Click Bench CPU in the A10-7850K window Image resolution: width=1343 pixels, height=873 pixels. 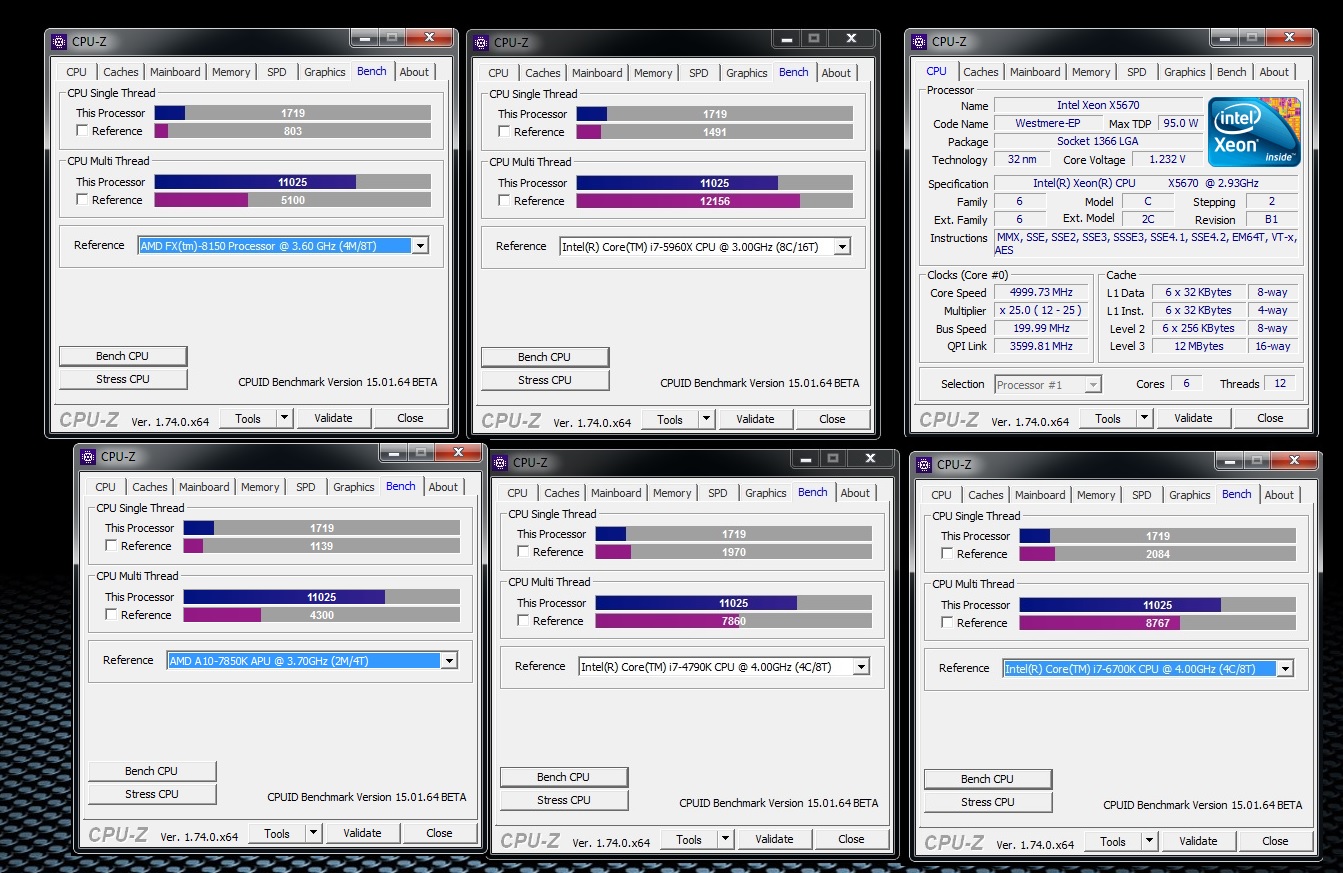click(153, 771)
